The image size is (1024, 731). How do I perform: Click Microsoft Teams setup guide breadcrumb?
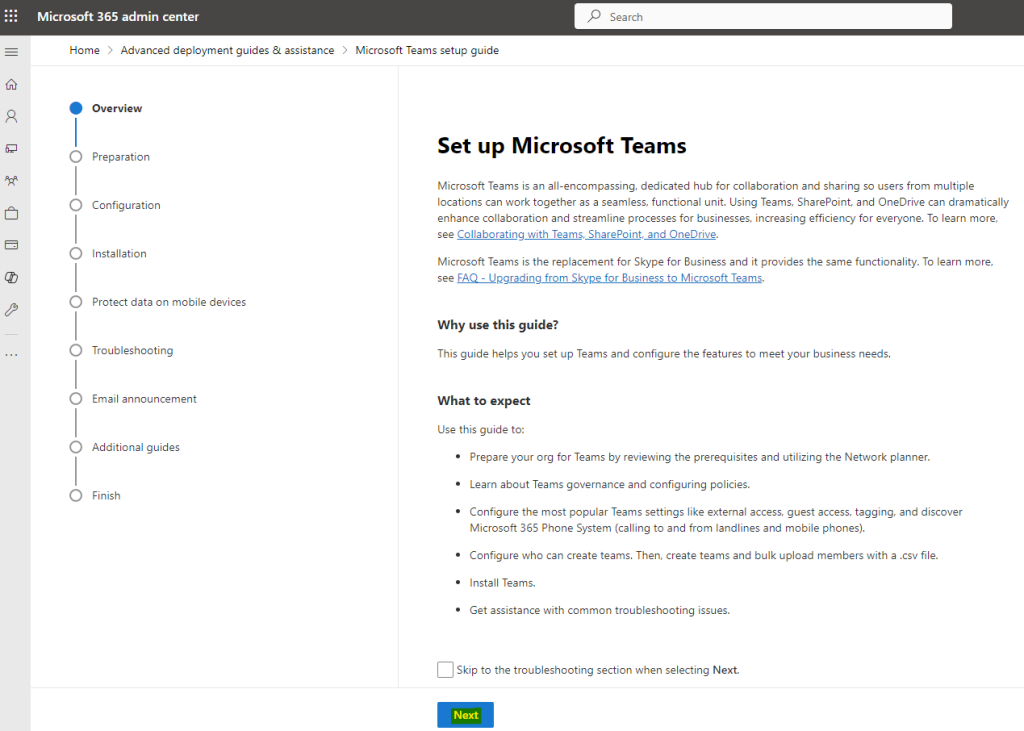(x=427, y=50)
